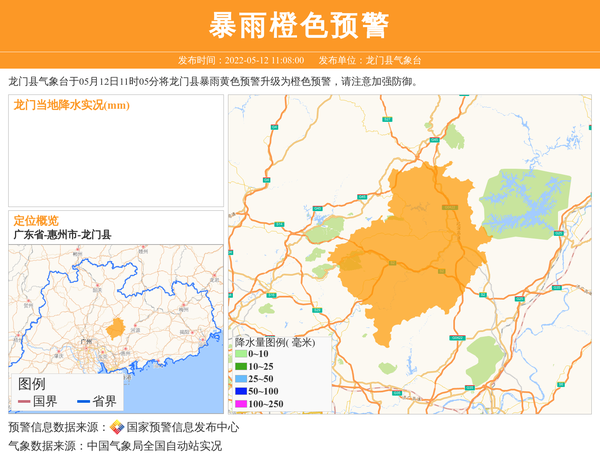This screenshot has height=471, width=600.
Task: Click the 国家预警信息发布中心 logo icon
Action: click(118, 428)
